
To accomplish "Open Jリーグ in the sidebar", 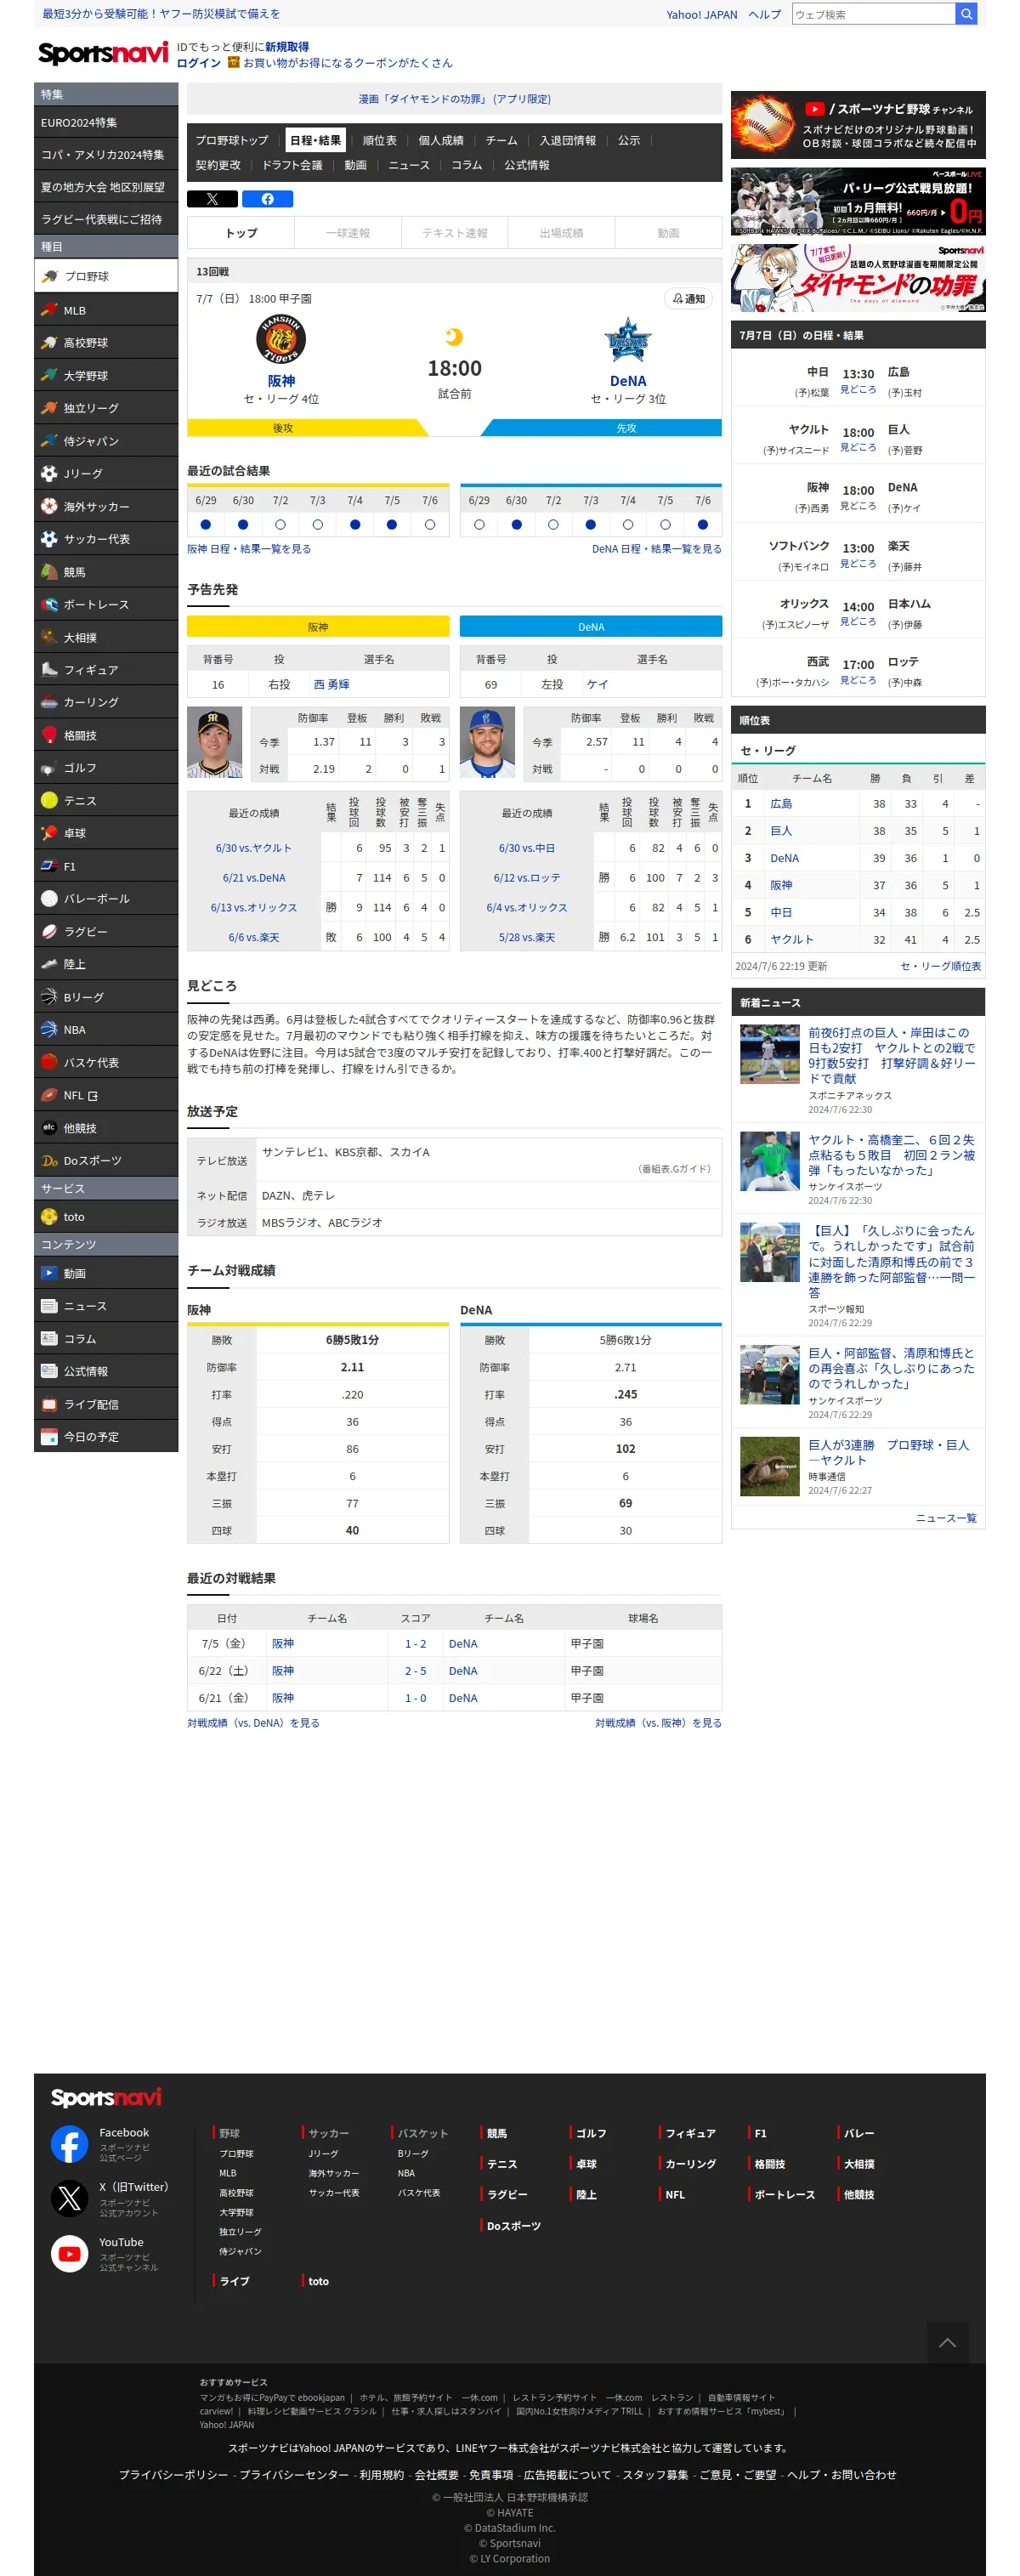I will pos(106,473).
